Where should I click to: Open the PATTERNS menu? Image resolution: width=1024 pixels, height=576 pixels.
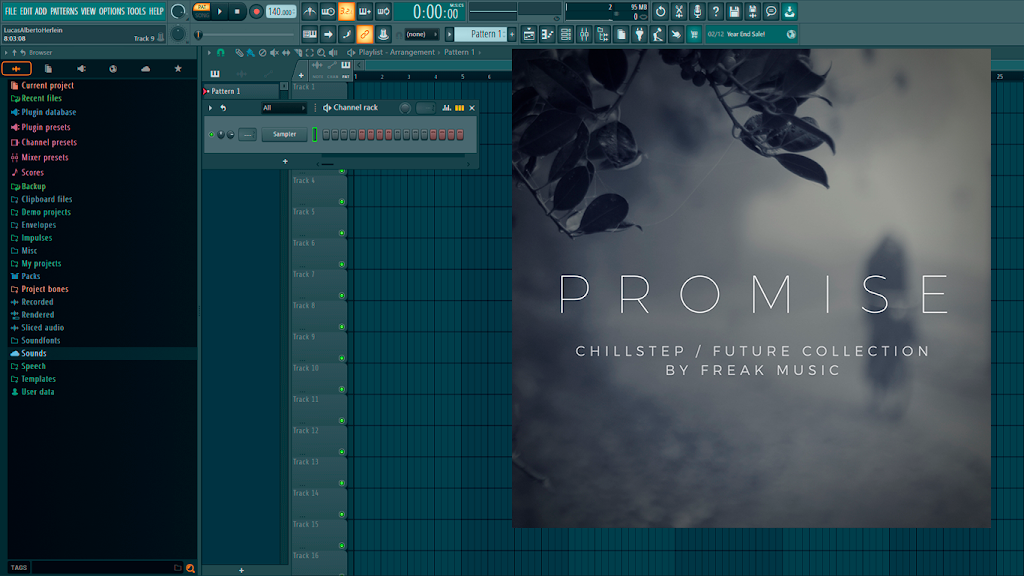[64, 11]
